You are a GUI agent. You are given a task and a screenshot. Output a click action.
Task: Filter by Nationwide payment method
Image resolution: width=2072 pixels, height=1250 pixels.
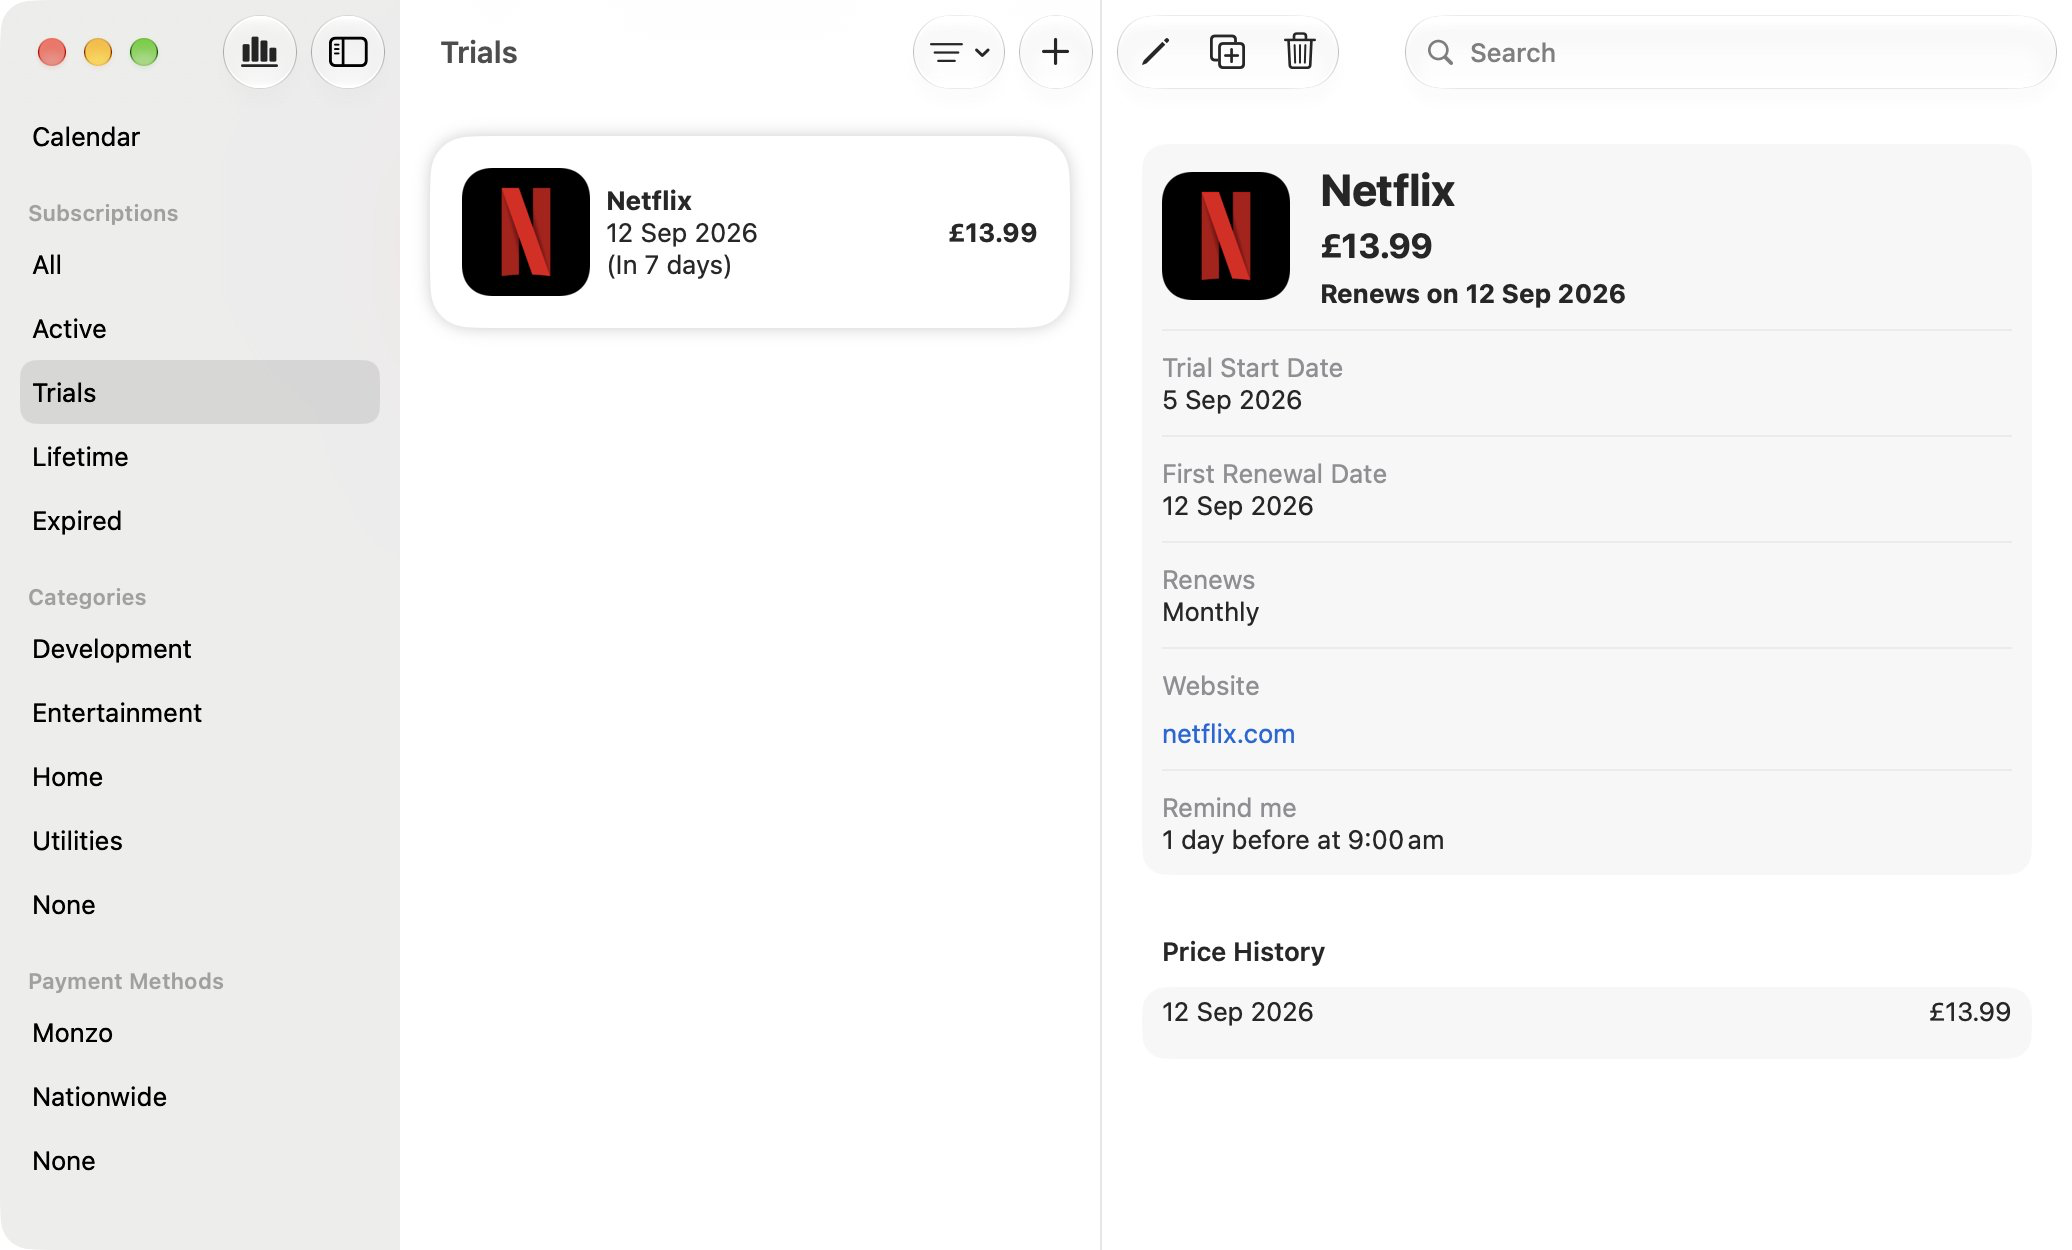(200, 1097)
